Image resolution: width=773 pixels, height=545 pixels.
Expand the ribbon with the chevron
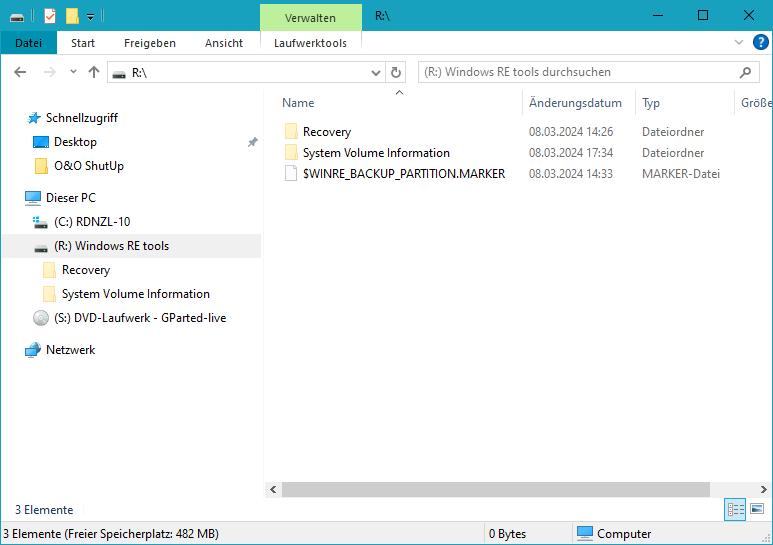tap(738, 42)
